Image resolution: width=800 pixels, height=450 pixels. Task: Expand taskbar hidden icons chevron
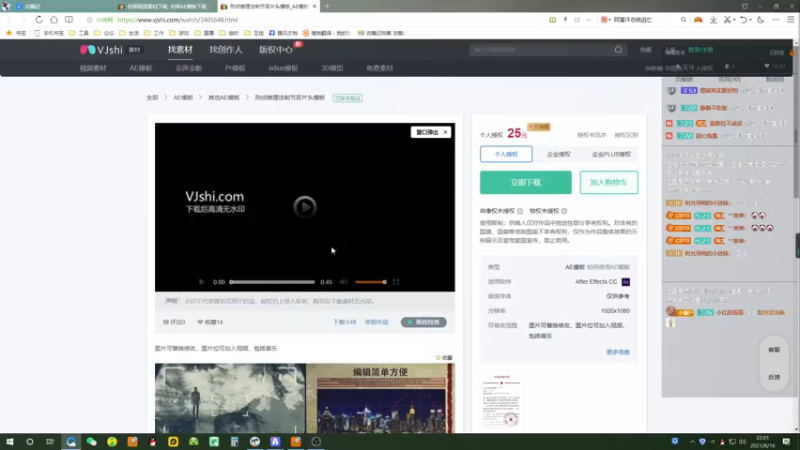click(692, 442)
